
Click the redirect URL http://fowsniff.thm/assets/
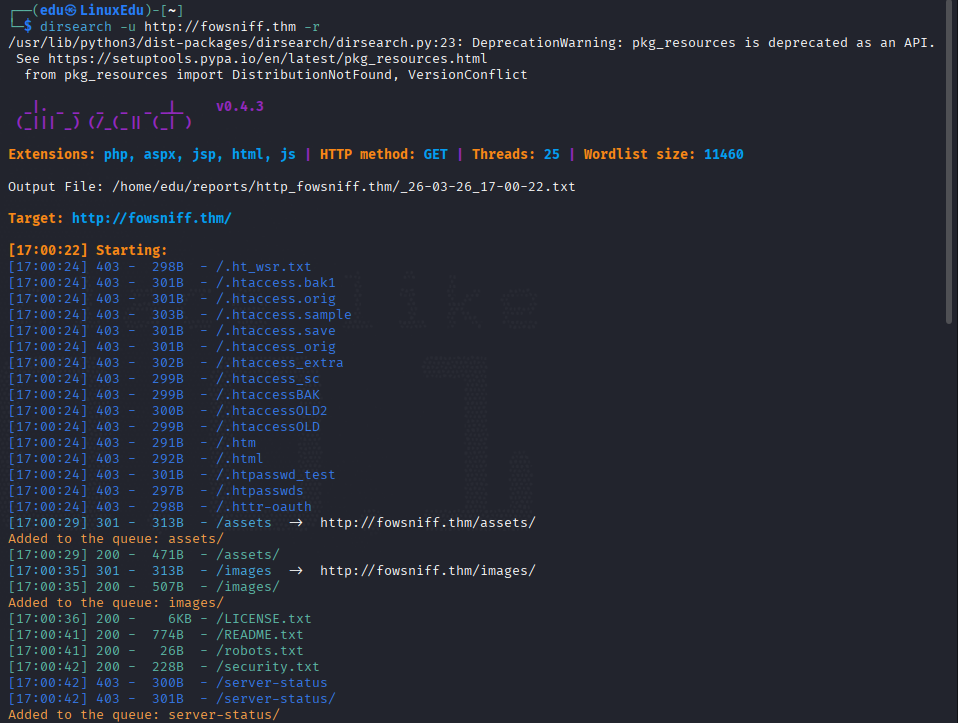click(x=428, y=523)
